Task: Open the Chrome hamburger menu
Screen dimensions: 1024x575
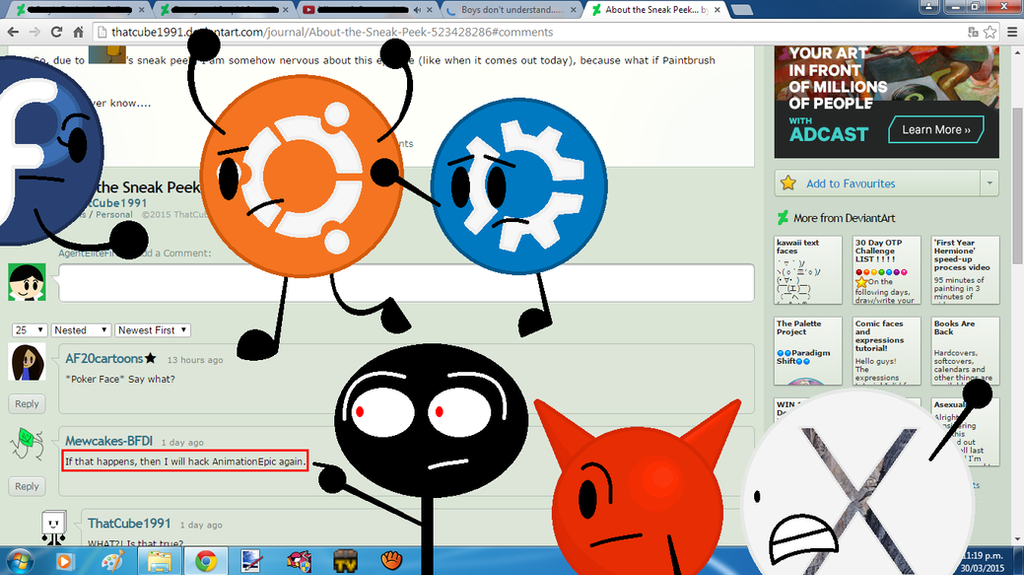Action: pyautogui.click(x=1012, y=32)
